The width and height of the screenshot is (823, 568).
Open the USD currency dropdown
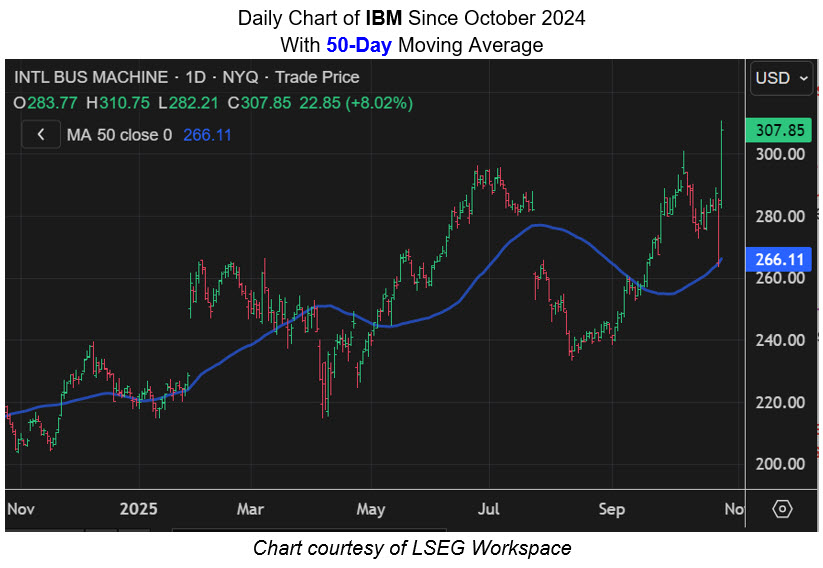(782, 78)
